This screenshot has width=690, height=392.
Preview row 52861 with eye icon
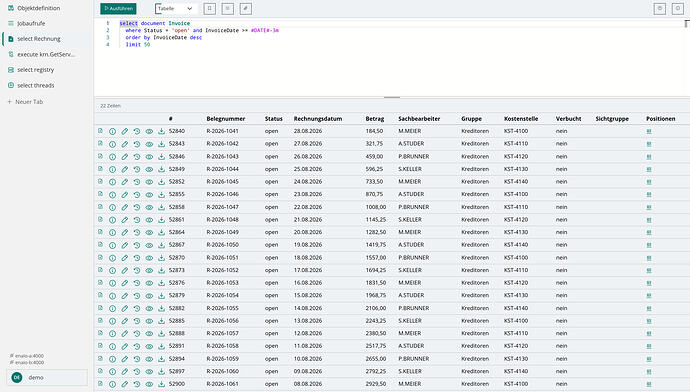tap(149, 220)
